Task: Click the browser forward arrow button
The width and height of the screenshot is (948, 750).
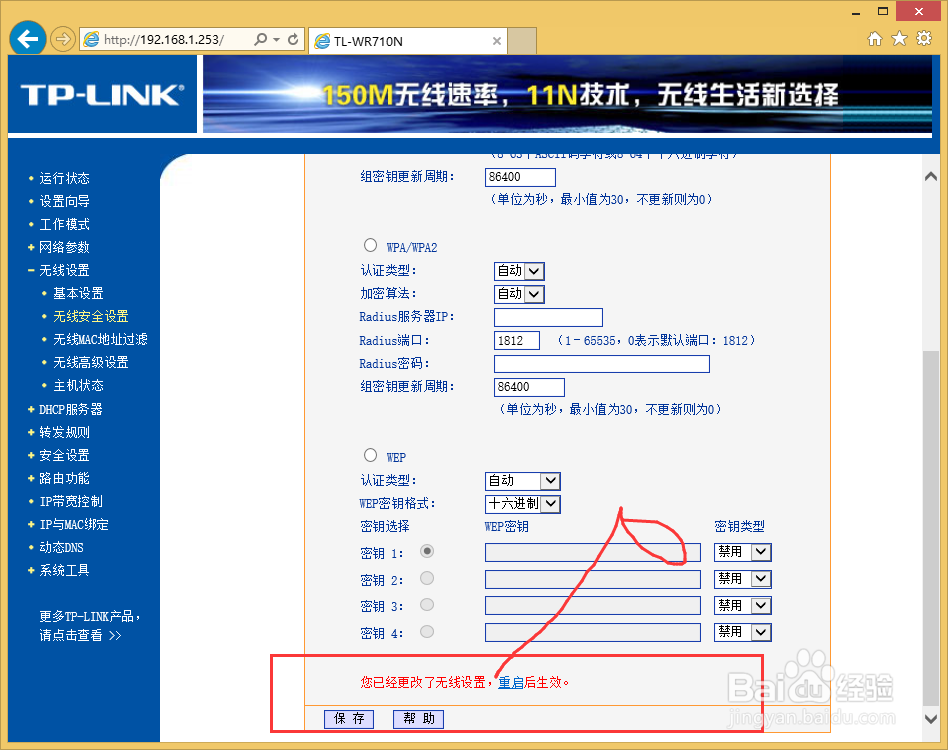Action: [x=62, y=40]
